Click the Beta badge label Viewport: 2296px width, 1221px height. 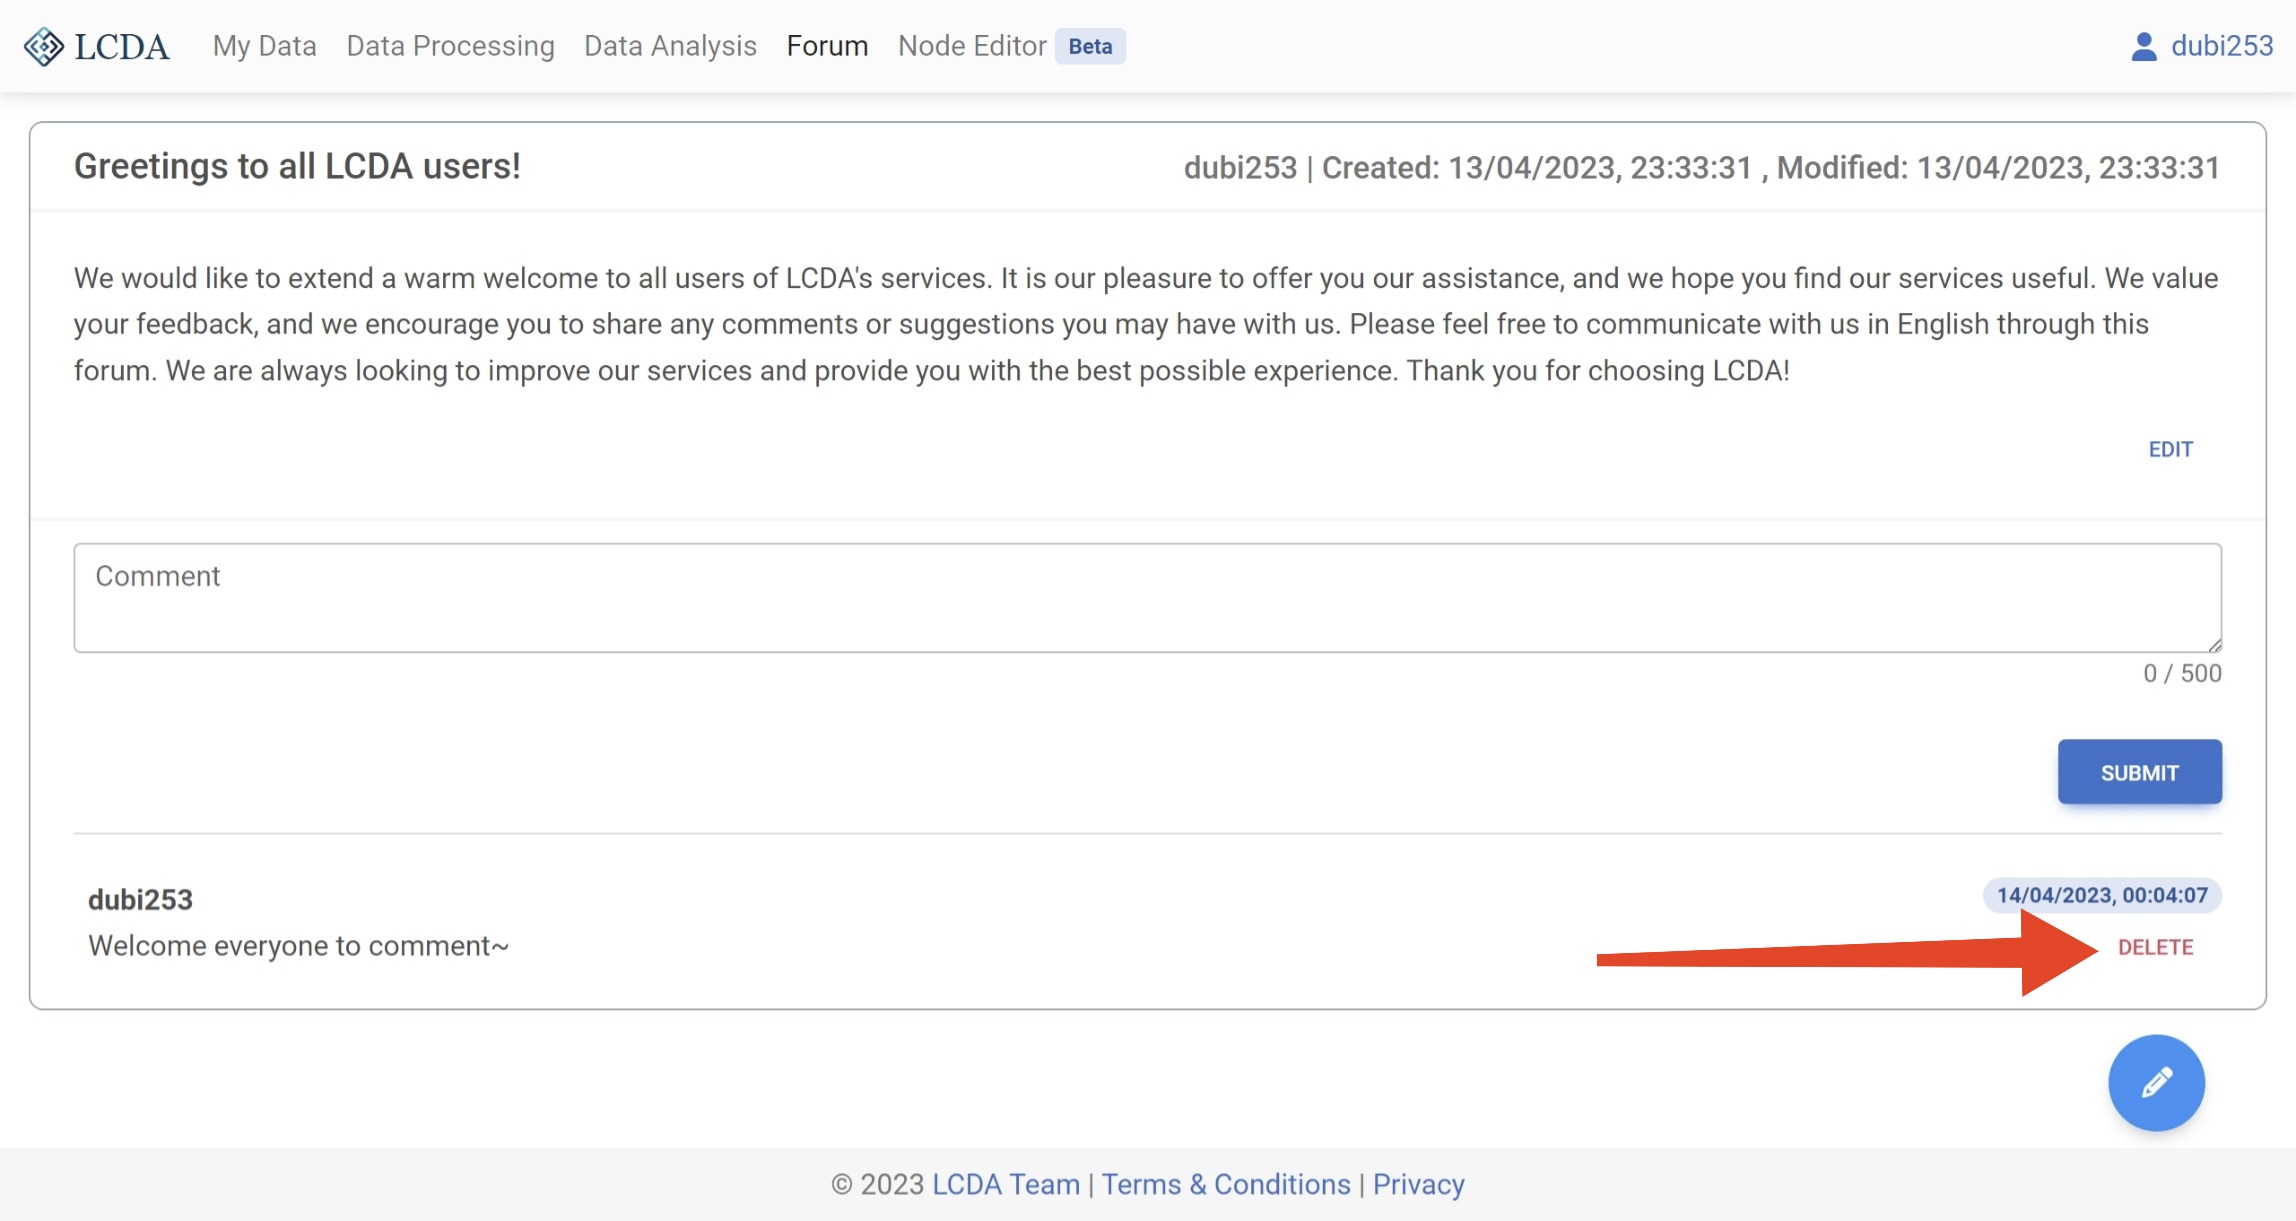tap(1090, 46)
